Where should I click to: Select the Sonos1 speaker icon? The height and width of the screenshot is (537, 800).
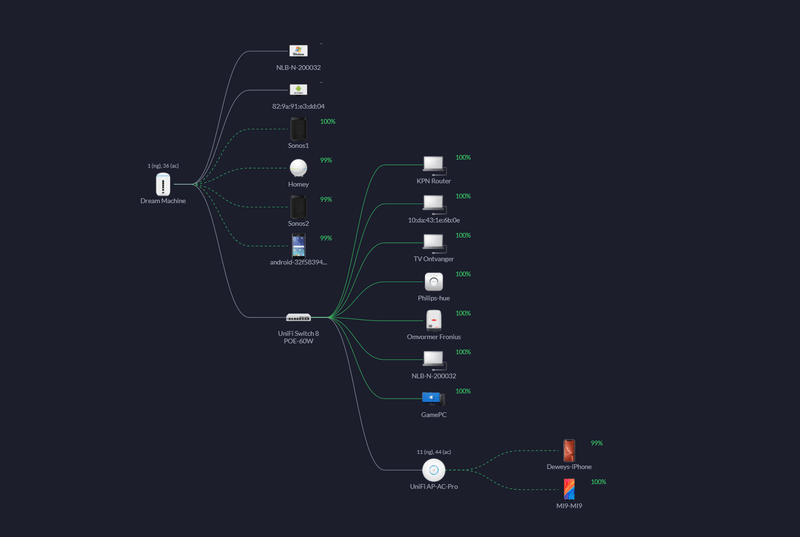click(298, 129)
